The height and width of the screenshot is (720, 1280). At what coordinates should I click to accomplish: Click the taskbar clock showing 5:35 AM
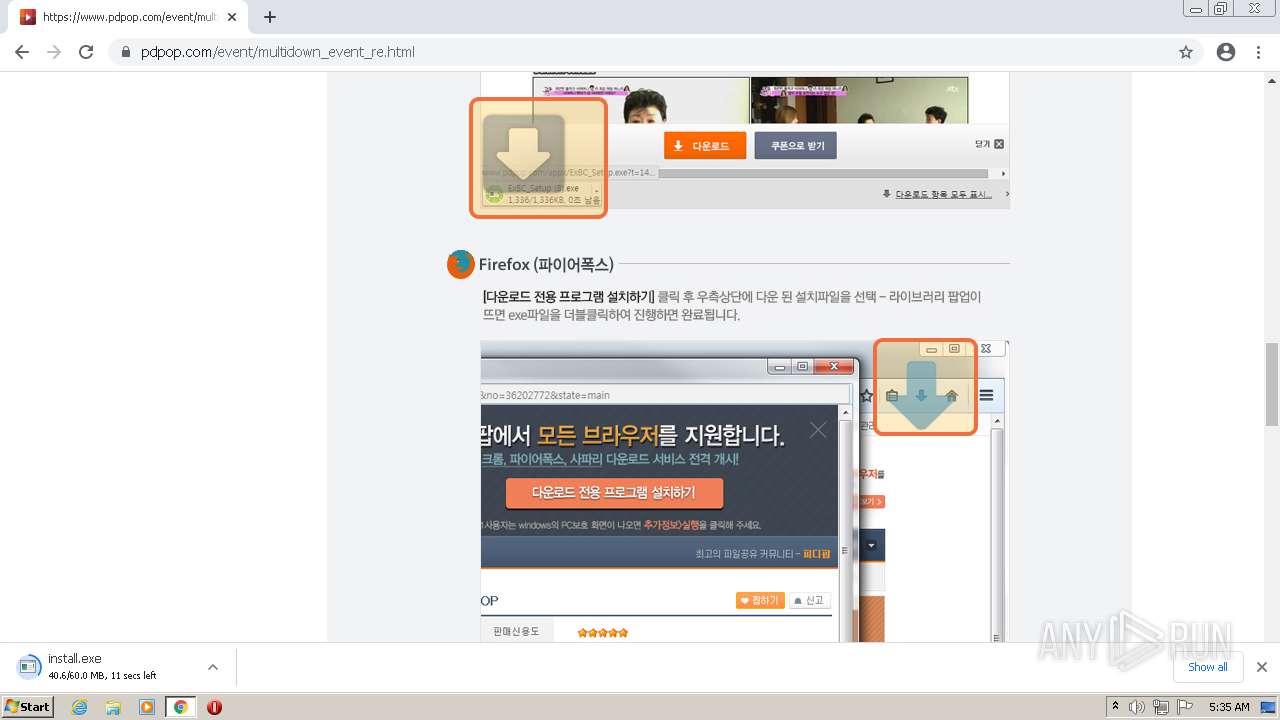pyautogui.click(x=1229, y=707)
